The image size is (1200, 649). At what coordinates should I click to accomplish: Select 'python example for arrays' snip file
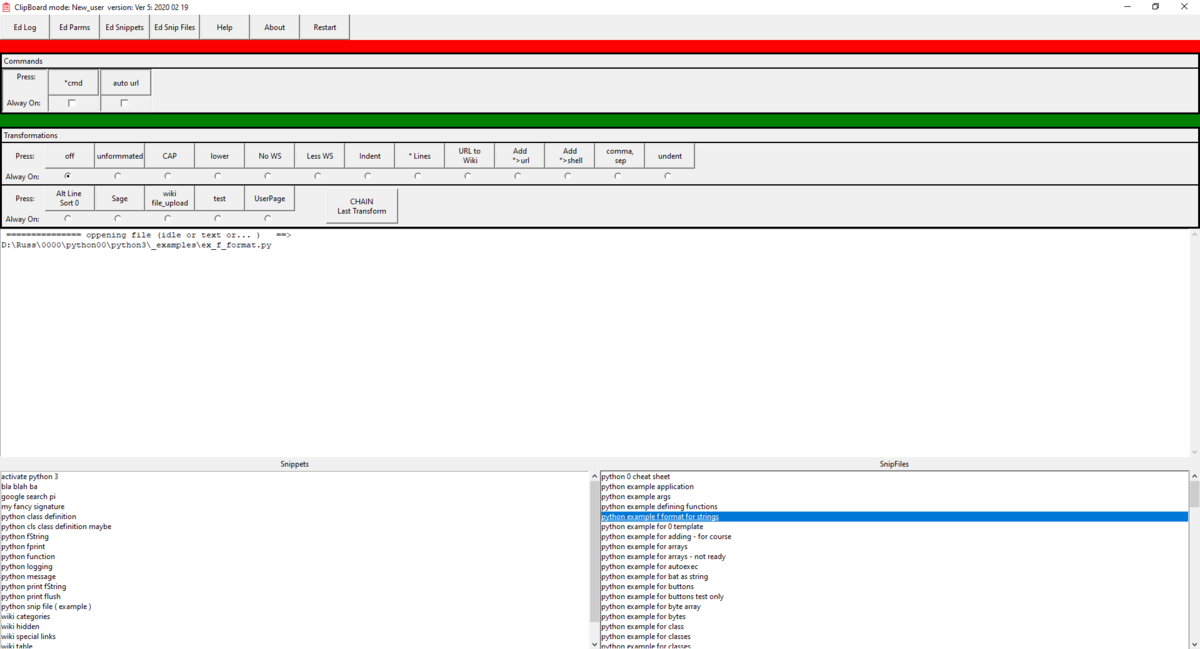coord(644,547)
